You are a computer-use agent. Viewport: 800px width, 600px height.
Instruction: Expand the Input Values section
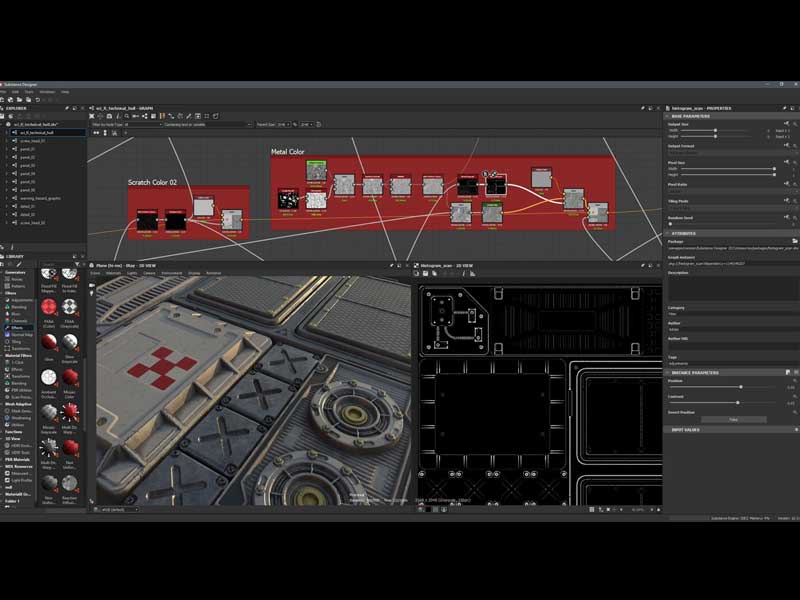[x=685, y=430]
